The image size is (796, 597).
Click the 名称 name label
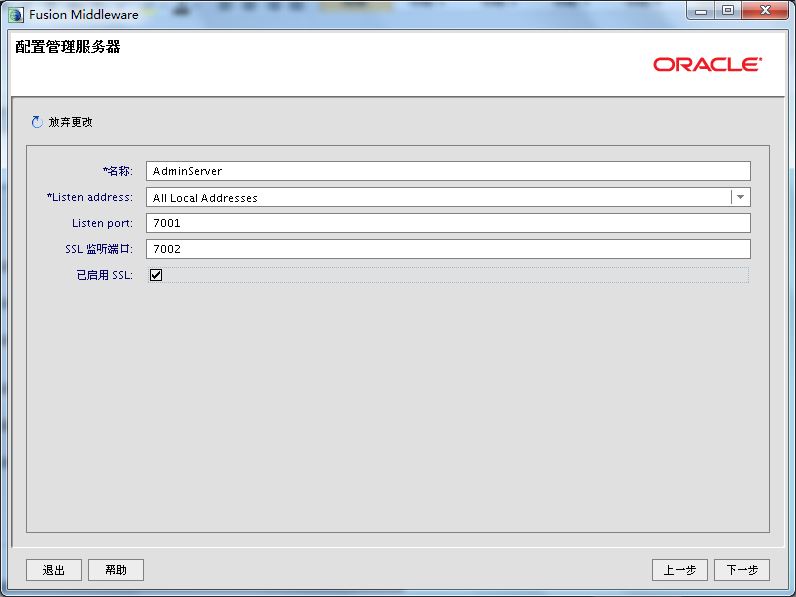118,171
